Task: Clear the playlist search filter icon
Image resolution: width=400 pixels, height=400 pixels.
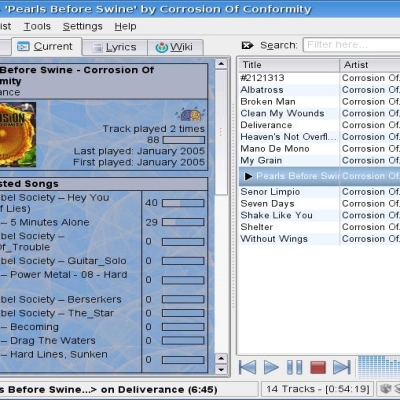Action: tap(247, 45)
